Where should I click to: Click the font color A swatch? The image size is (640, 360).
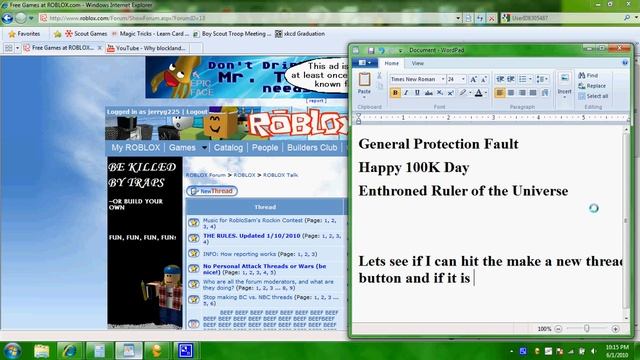tap(478, 93)
